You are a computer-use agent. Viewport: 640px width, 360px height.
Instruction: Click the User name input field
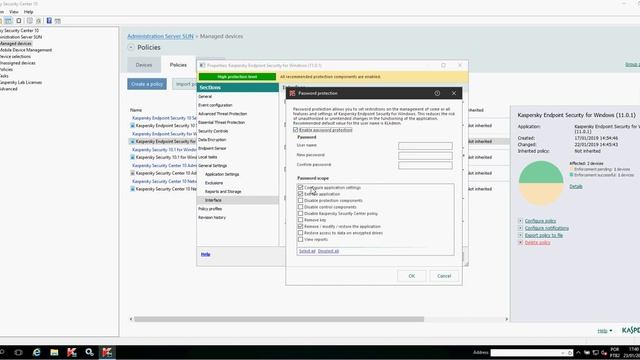[x=425, y=146]
